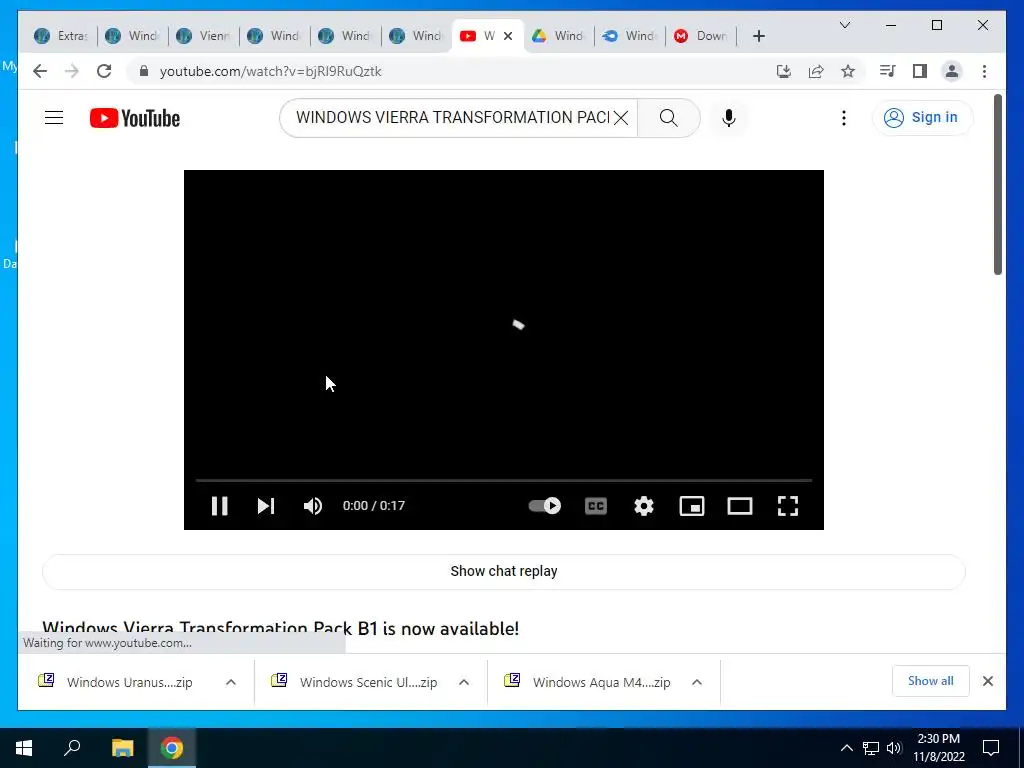Share this page icon
The width and height of the screenshot is (1024, 768).
[816, 71]
